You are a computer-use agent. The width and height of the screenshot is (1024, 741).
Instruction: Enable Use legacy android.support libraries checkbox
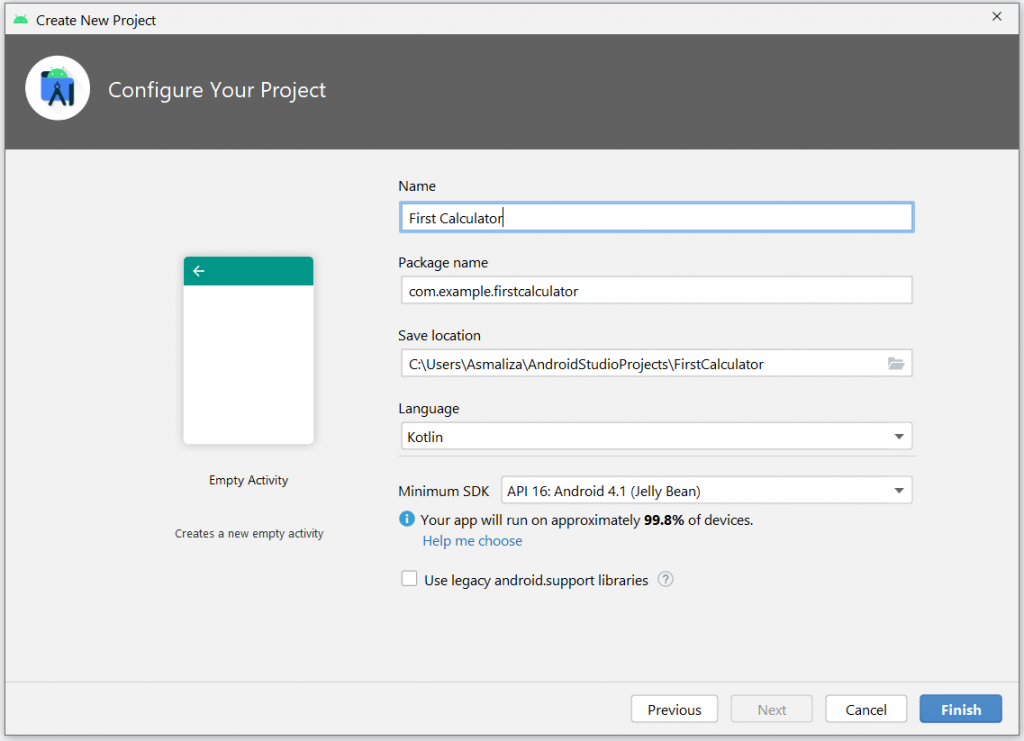click(x=409, y=579)
